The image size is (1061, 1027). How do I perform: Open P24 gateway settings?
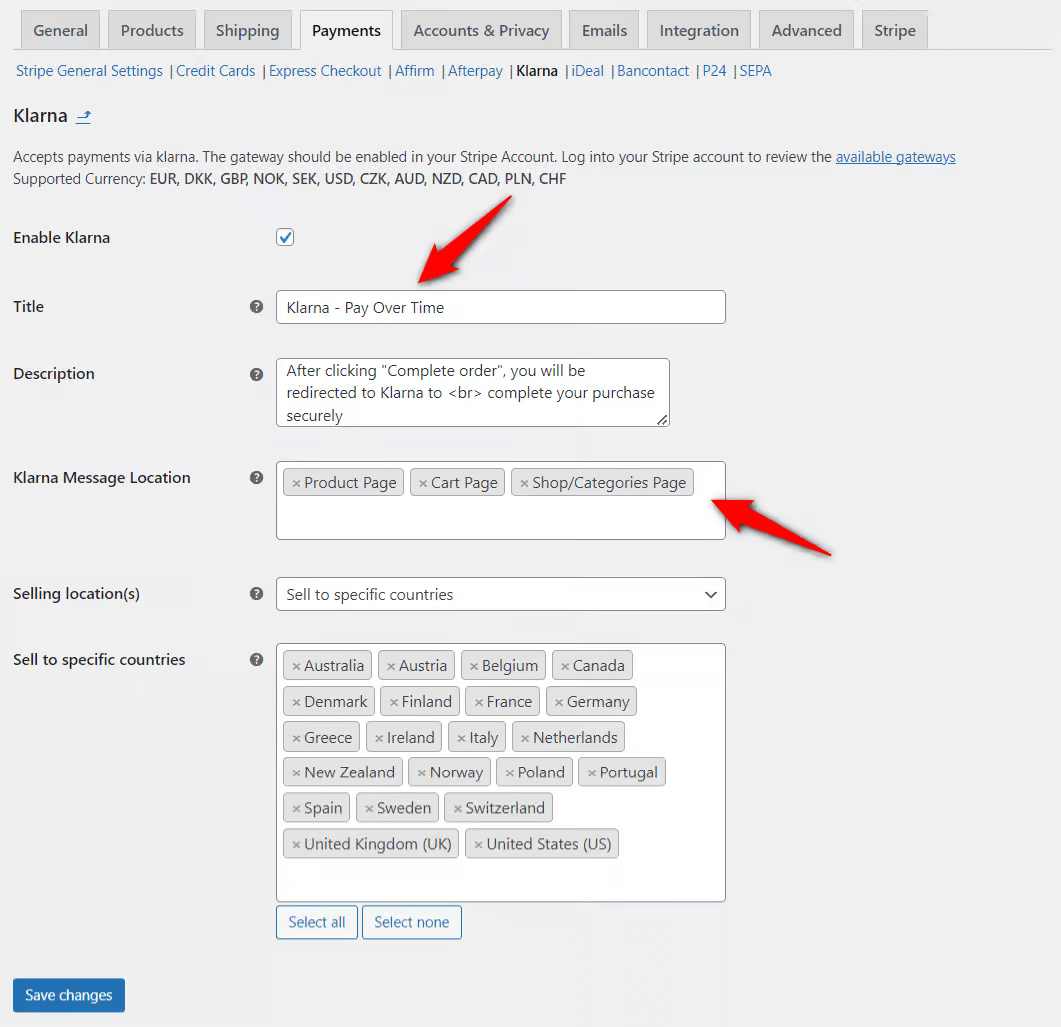point(714,71)
